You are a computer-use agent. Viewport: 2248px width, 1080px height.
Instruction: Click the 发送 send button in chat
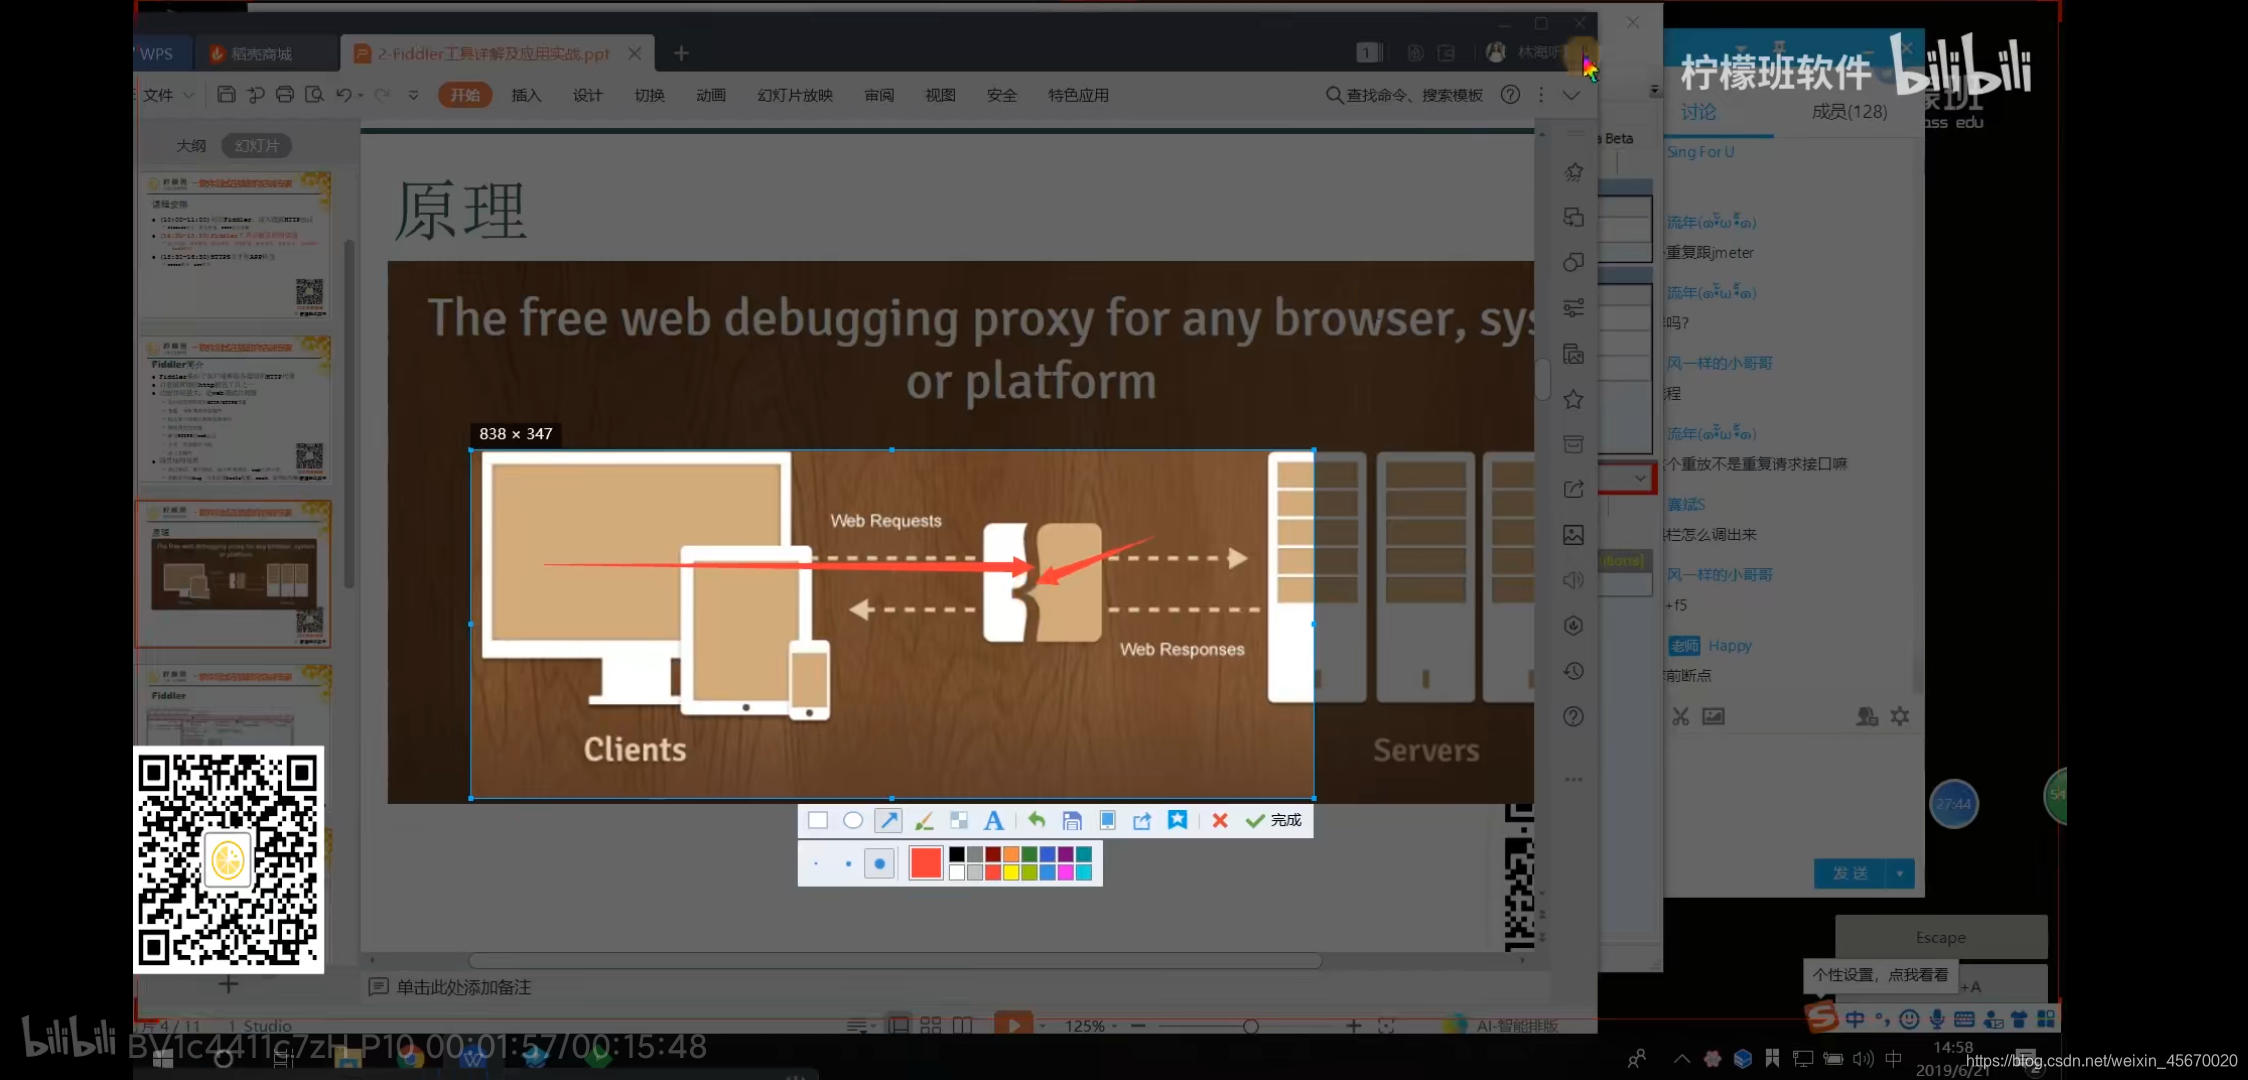pos(1849,873)
